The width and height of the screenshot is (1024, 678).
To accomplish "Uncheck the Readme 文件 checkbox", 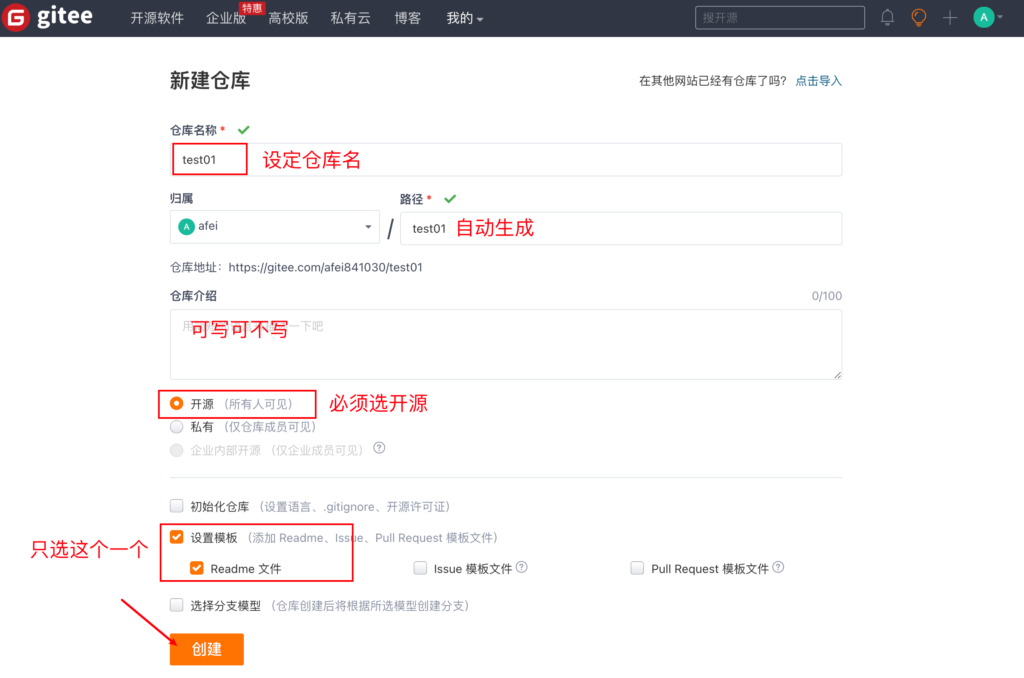I will [x=197, y=568].
